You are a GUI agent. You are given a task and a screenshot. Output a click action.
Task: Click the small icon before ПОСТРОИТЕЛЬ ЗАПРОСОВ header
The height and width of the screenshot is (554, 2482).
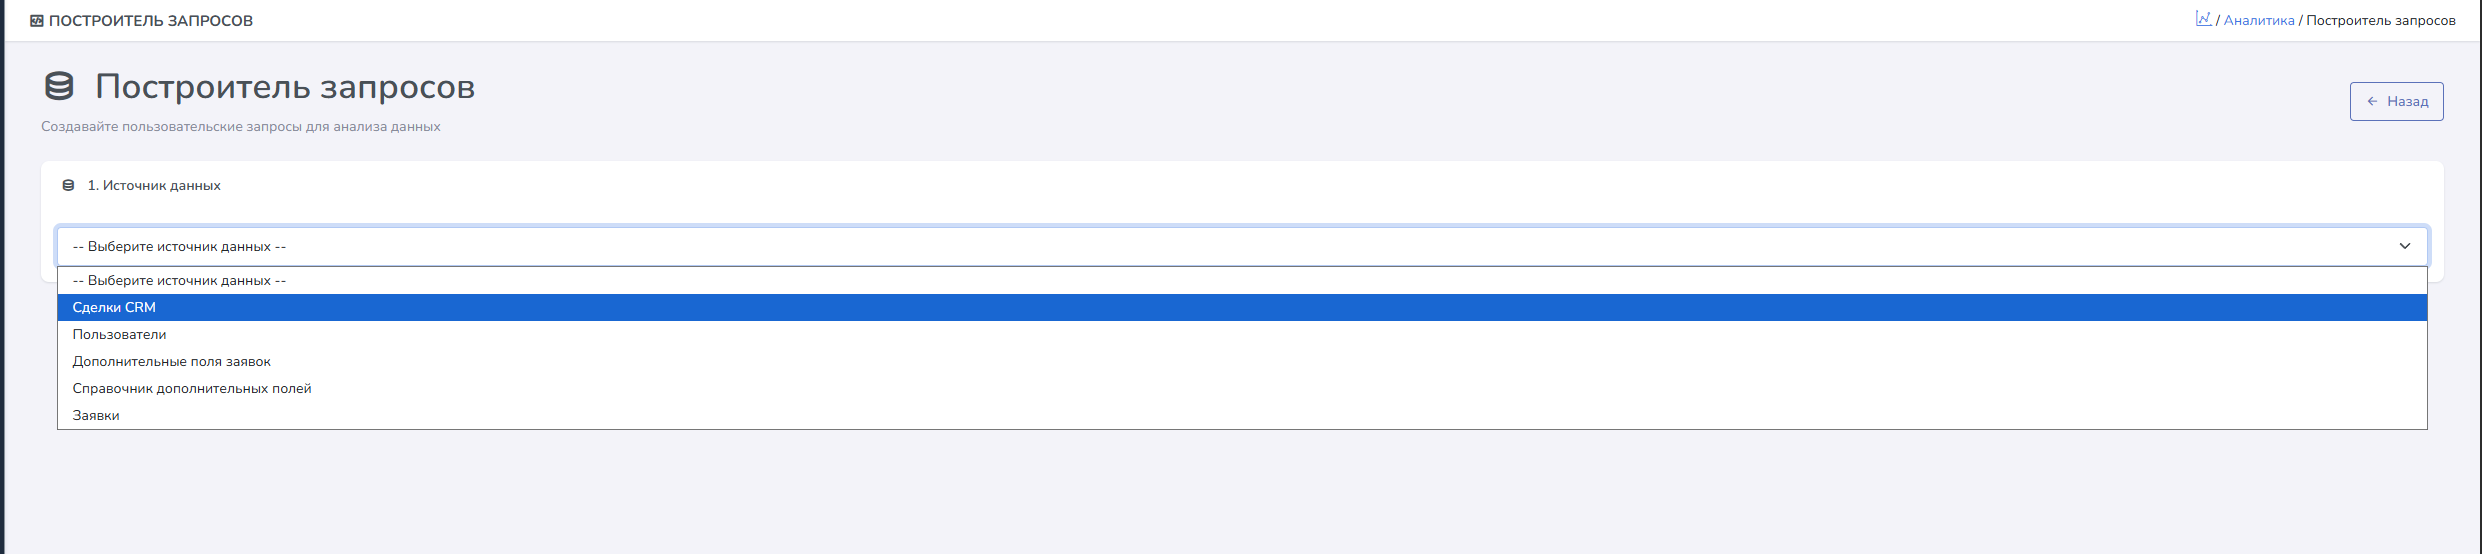point(37,21)
